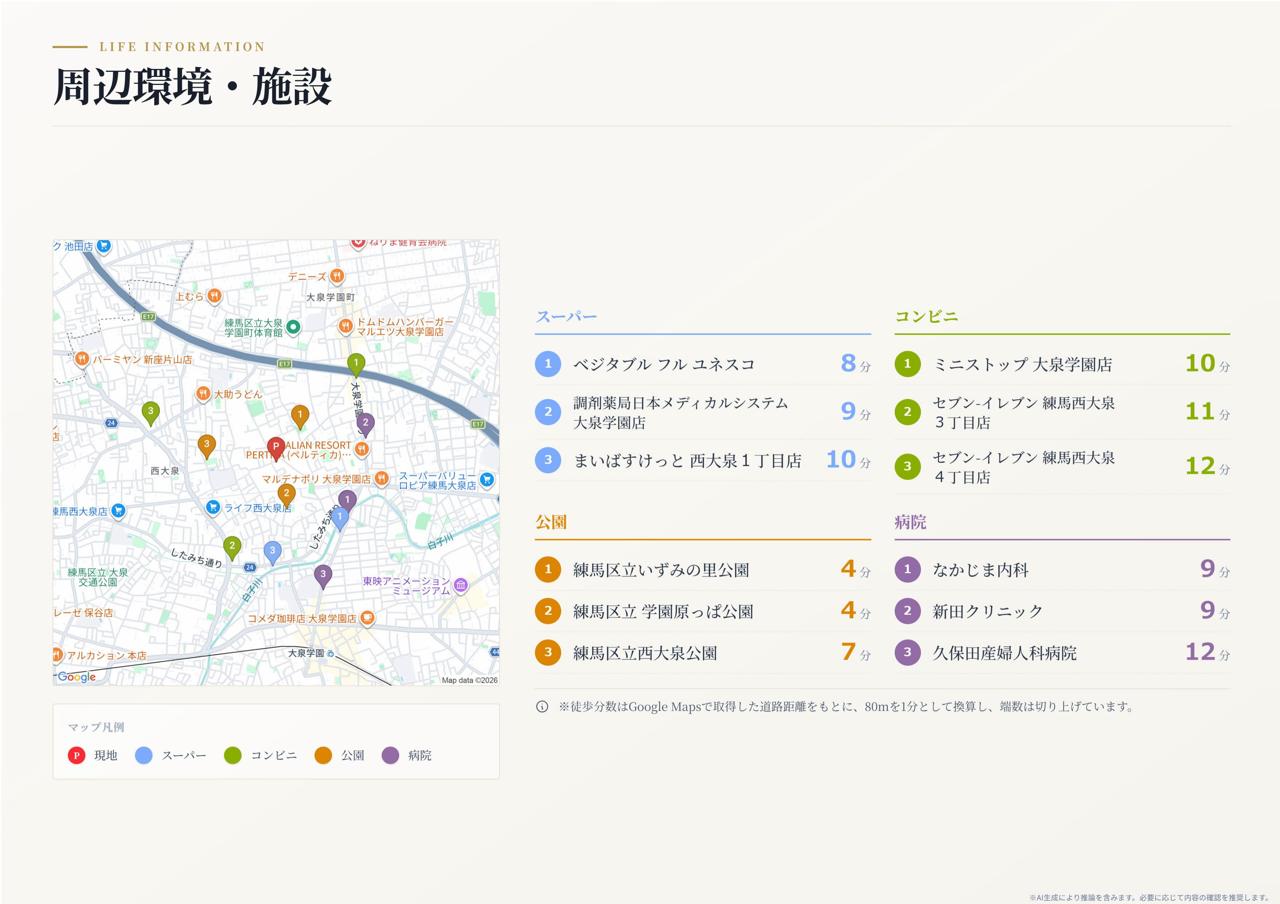Click orange park pin 3 on the map
The width and height of the screenshot is (1280, 904).
207,446
